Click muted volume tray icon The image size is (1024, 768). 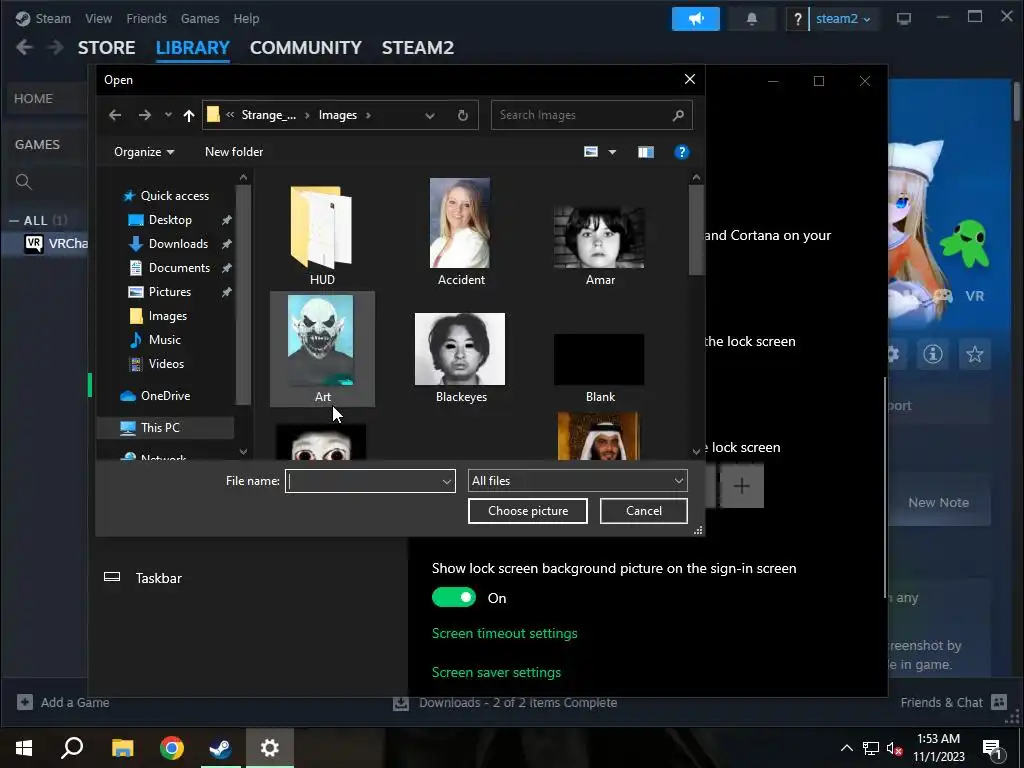[895, 748]
